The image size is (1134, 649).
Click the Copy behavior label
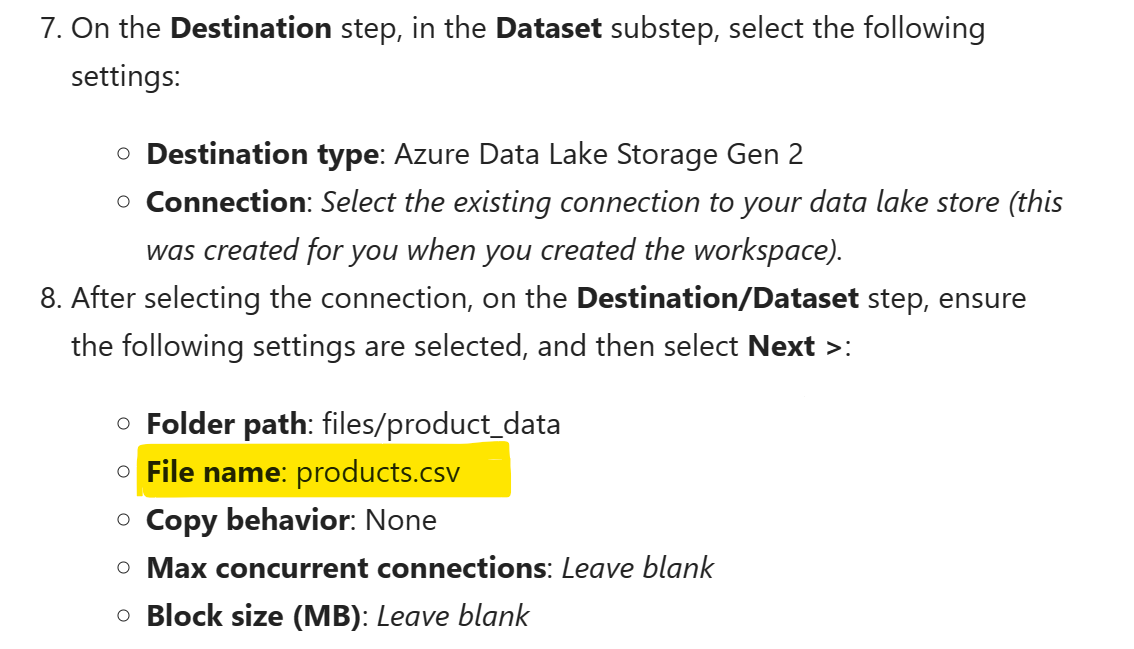tap(248, 520)
